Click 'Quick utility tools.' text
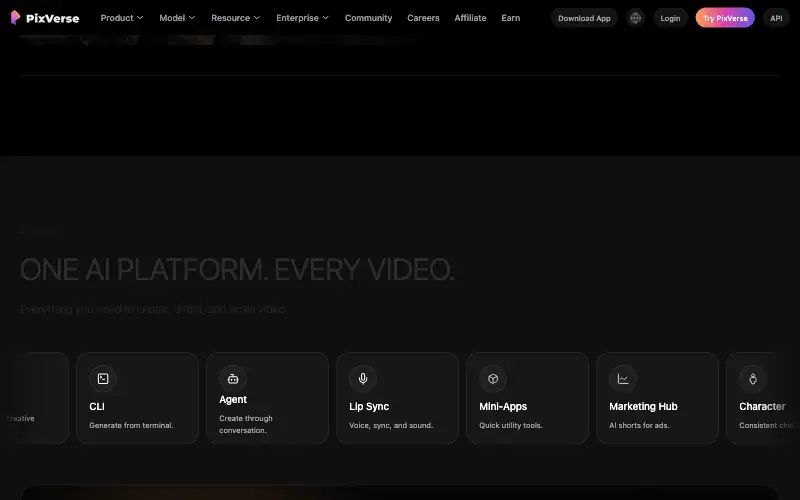 click(x=511, y=426)
